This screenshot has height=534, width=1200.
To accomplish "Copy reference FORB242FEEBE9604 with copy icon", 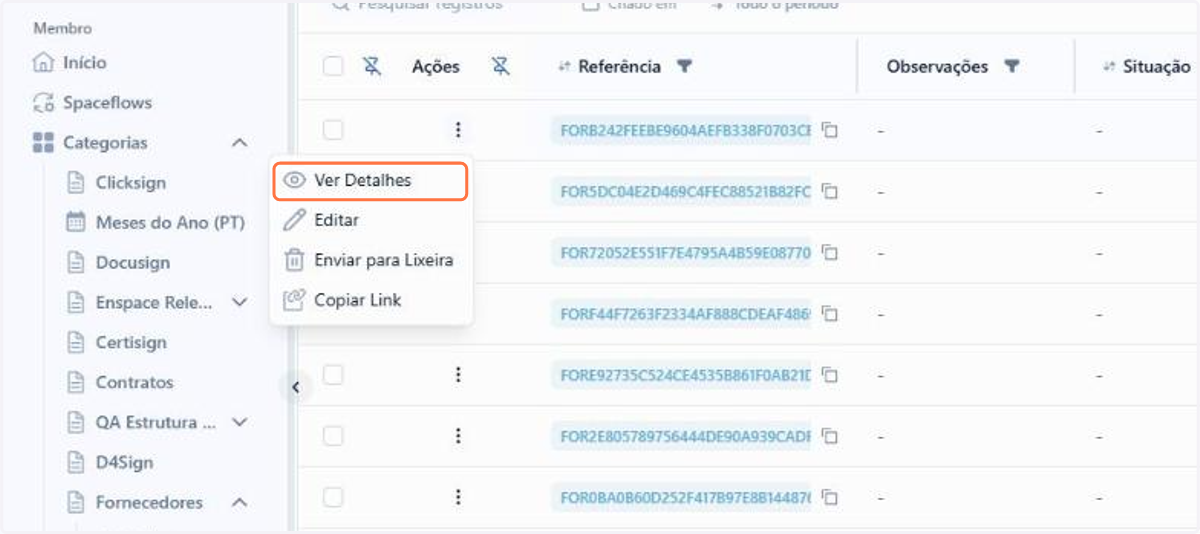I will click(x=829, y=130).
